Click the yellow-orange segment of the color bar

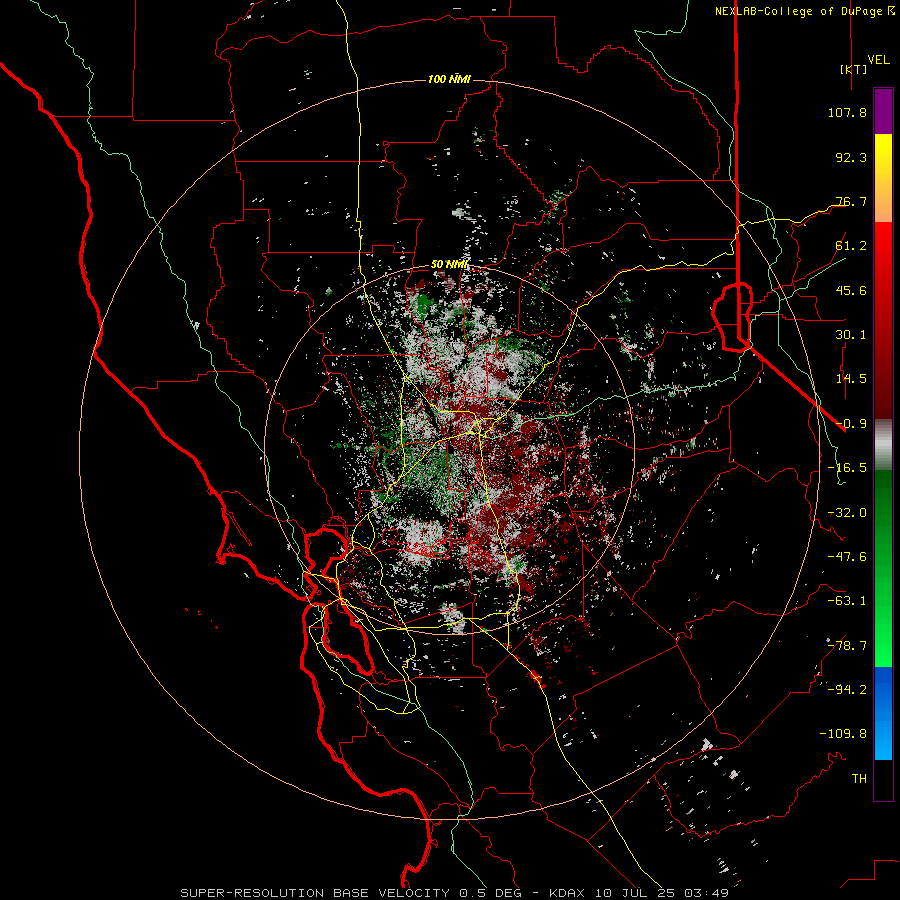click(883, 178)
